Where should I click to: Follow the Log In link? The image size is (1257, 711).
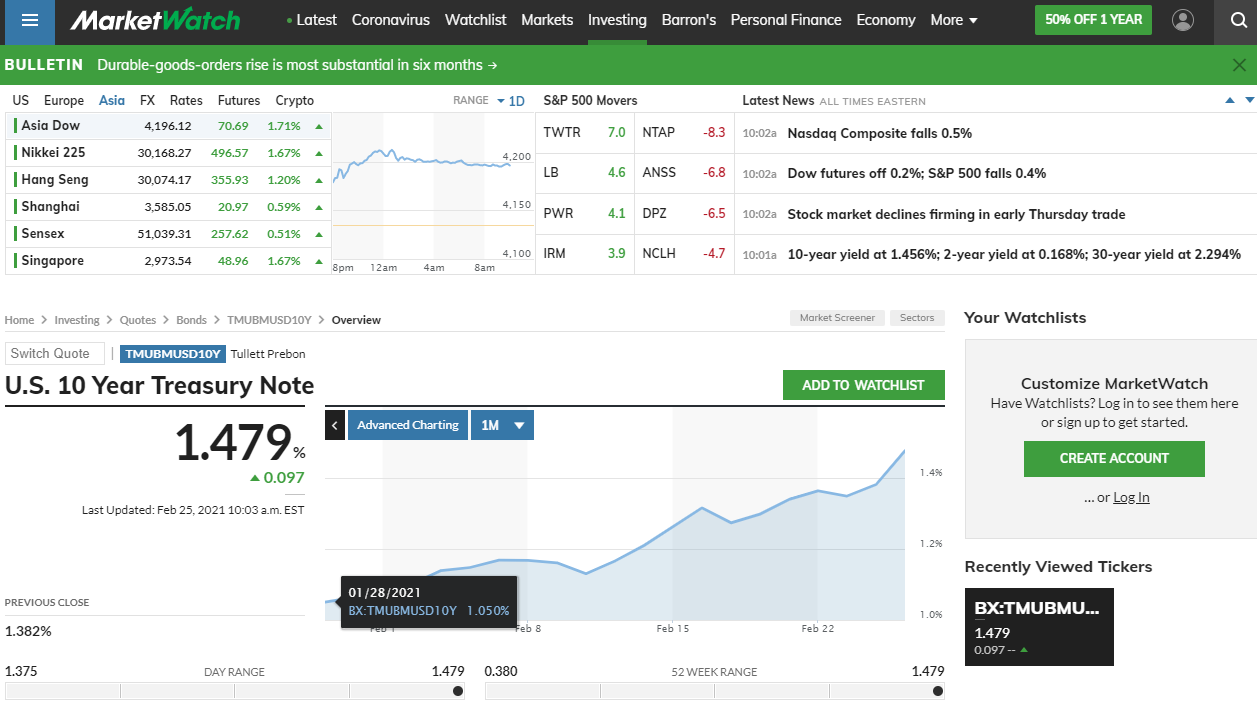(1131, 497)
